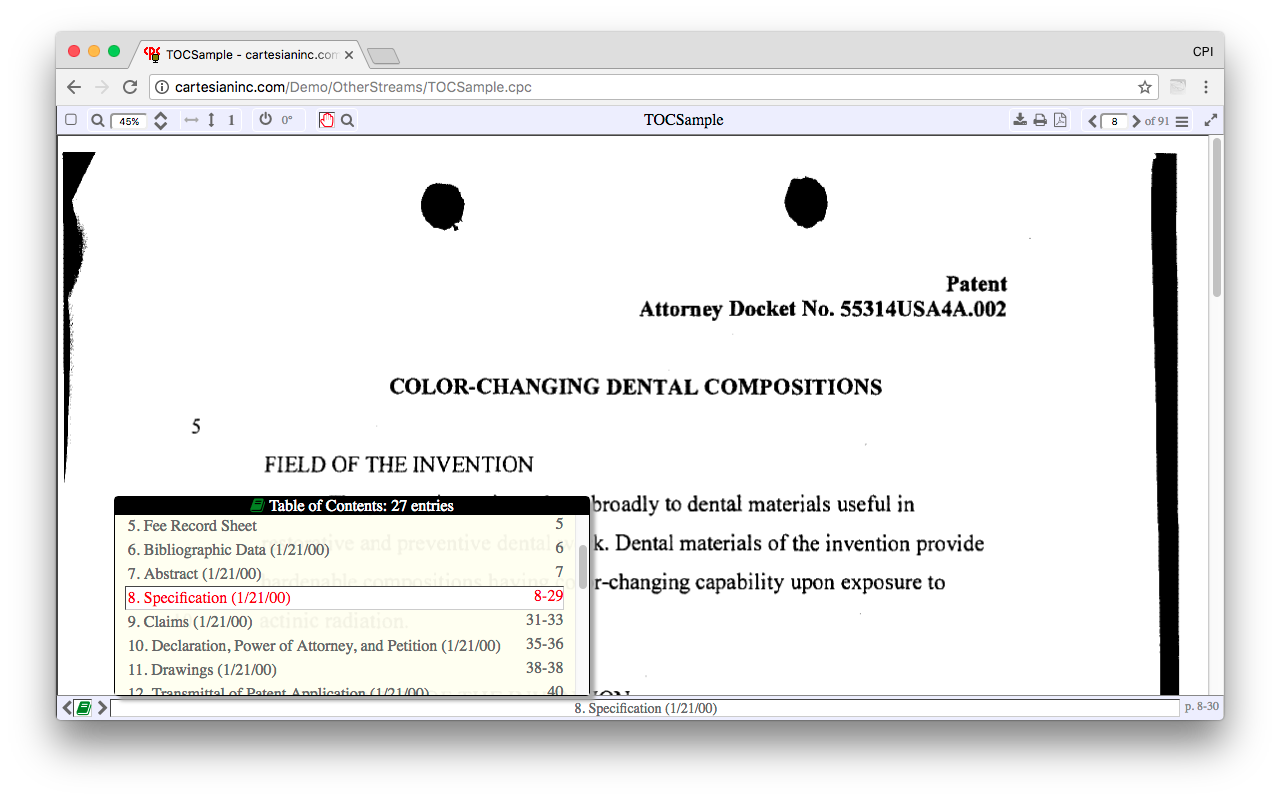1280x800 pixels.
Task: Open the browser extension icon near the menu
Action: 1178,87
